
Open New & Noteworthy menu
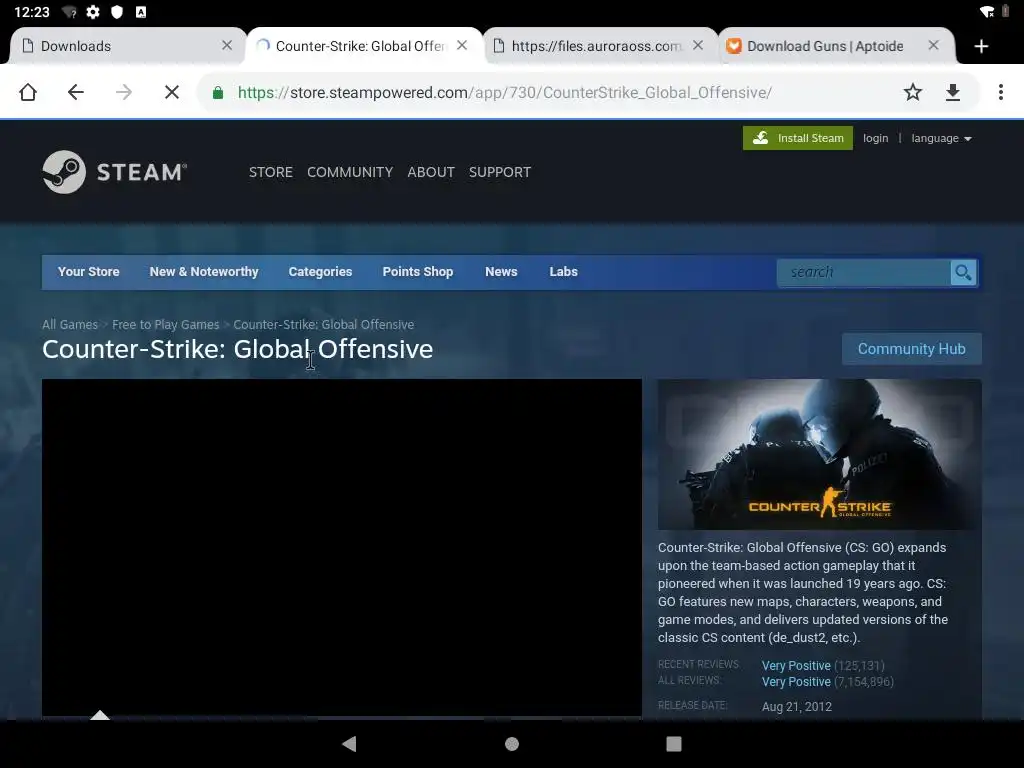click(x=204, y=272)
